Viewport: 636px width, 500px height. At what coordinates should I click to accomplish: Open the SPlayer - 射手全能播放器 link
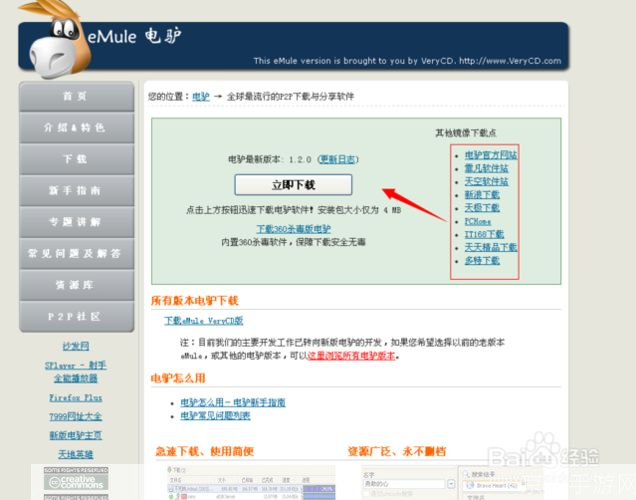[x=76, y=372]
